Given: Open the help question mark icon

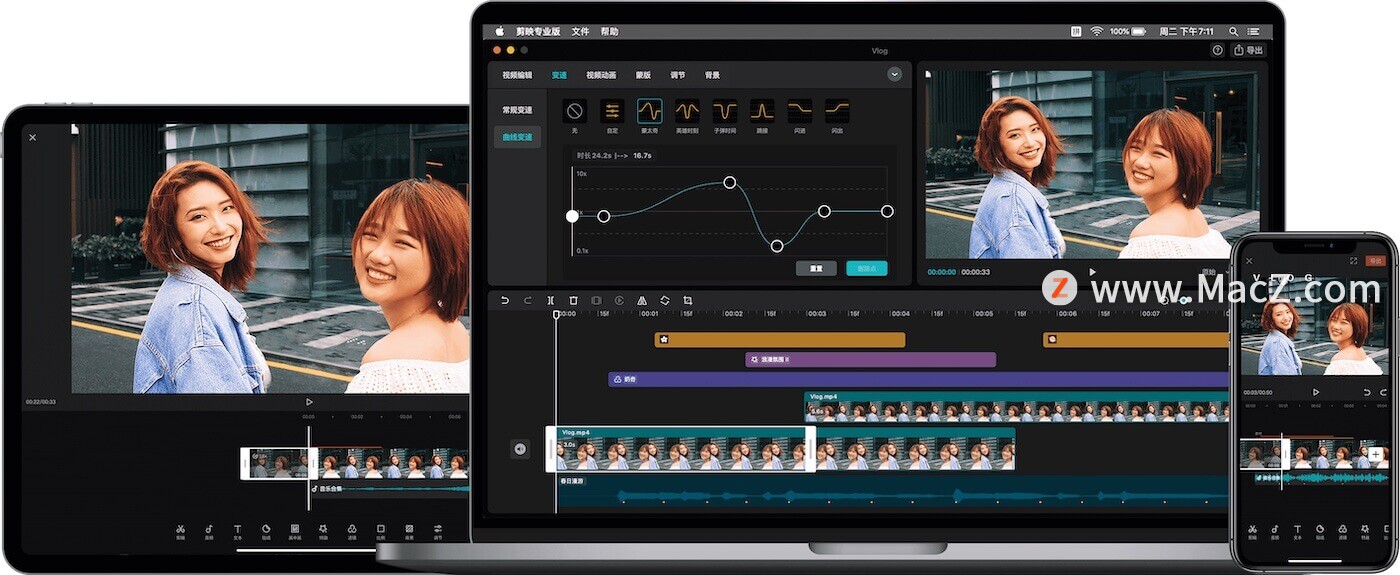Looking at the screenshot, I should [1217, 50].
